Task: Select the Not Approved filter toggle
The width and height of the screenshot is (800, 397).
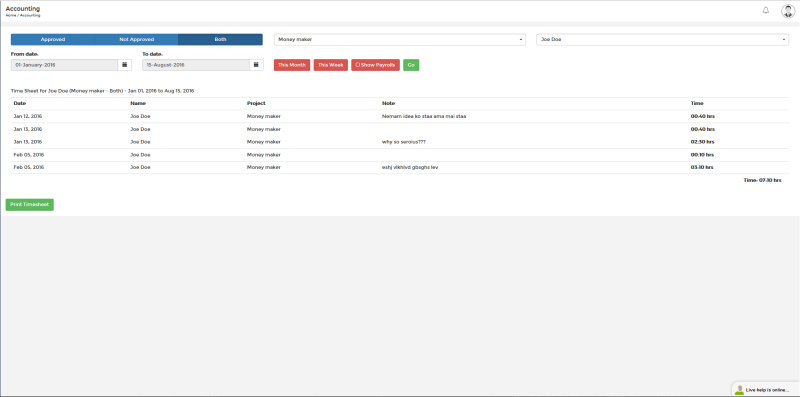Action: (x=137, y=39)
